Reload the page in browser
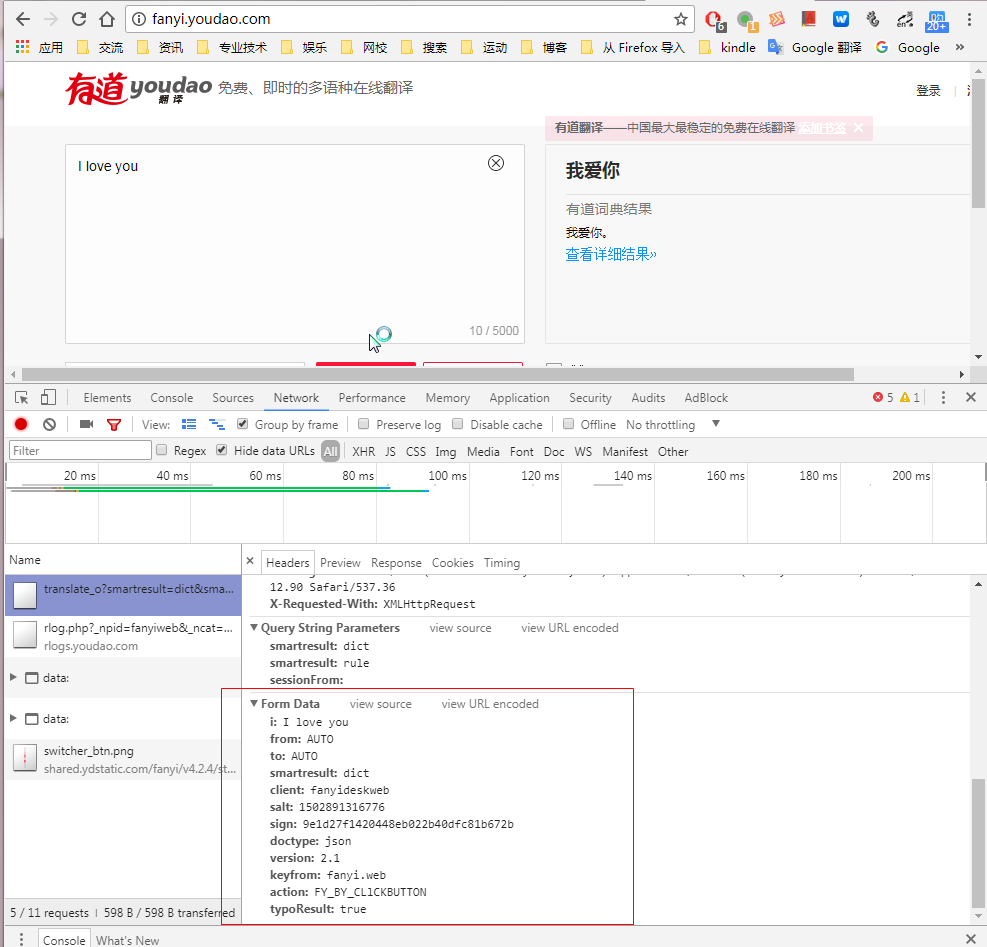This screenshot has width=987, height=947. (x=79, y=19)
